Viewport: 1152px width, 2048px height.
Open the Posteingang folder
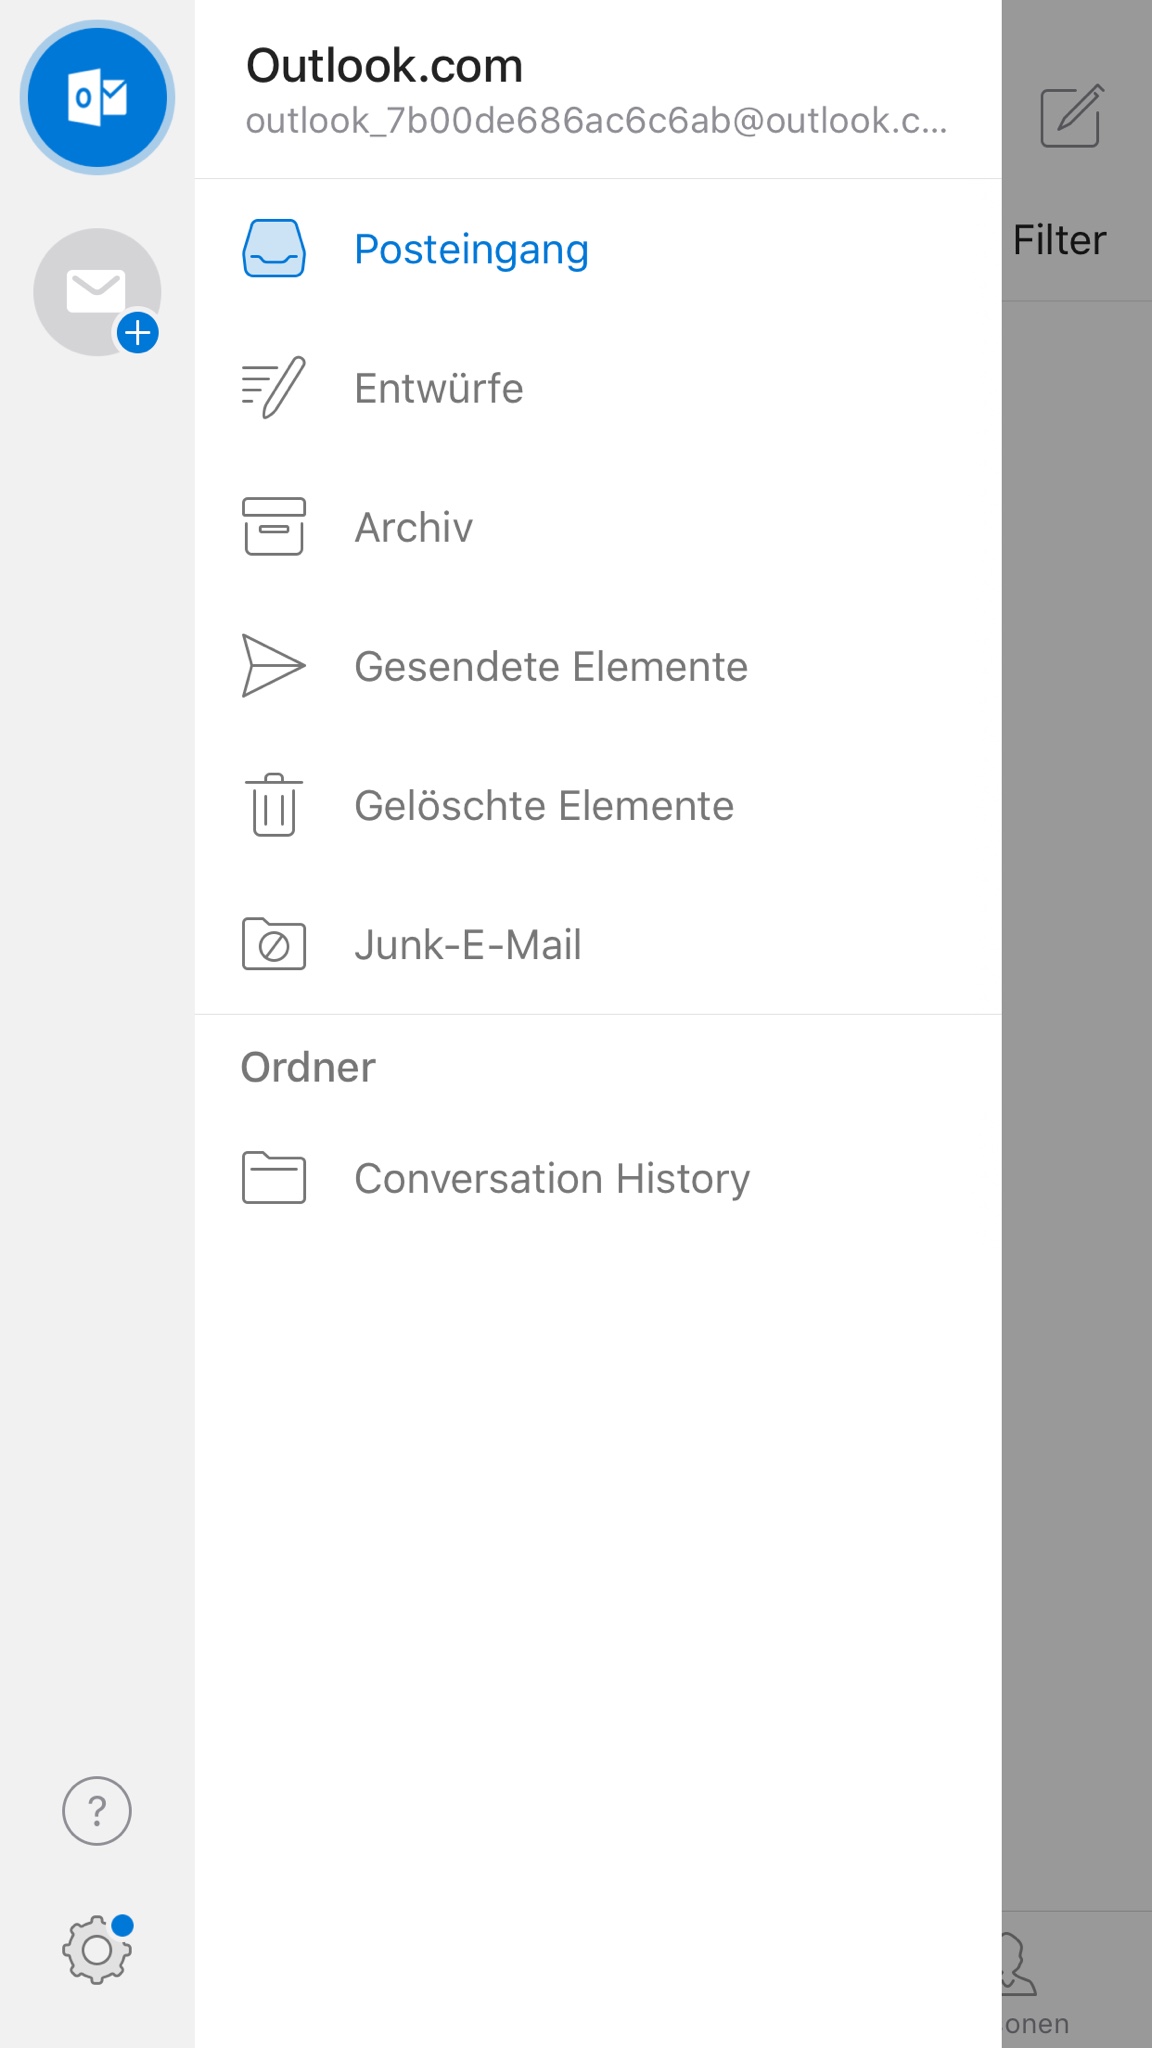(x=471, y=249)
